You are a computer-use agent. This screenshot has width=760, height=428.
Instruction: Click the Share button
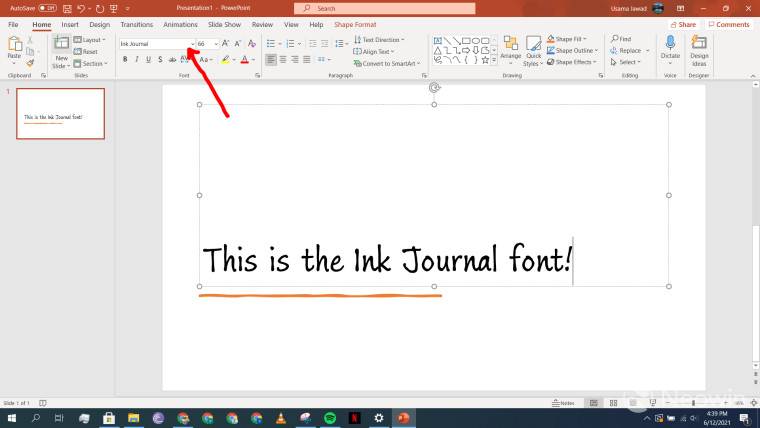coord(684,24)
